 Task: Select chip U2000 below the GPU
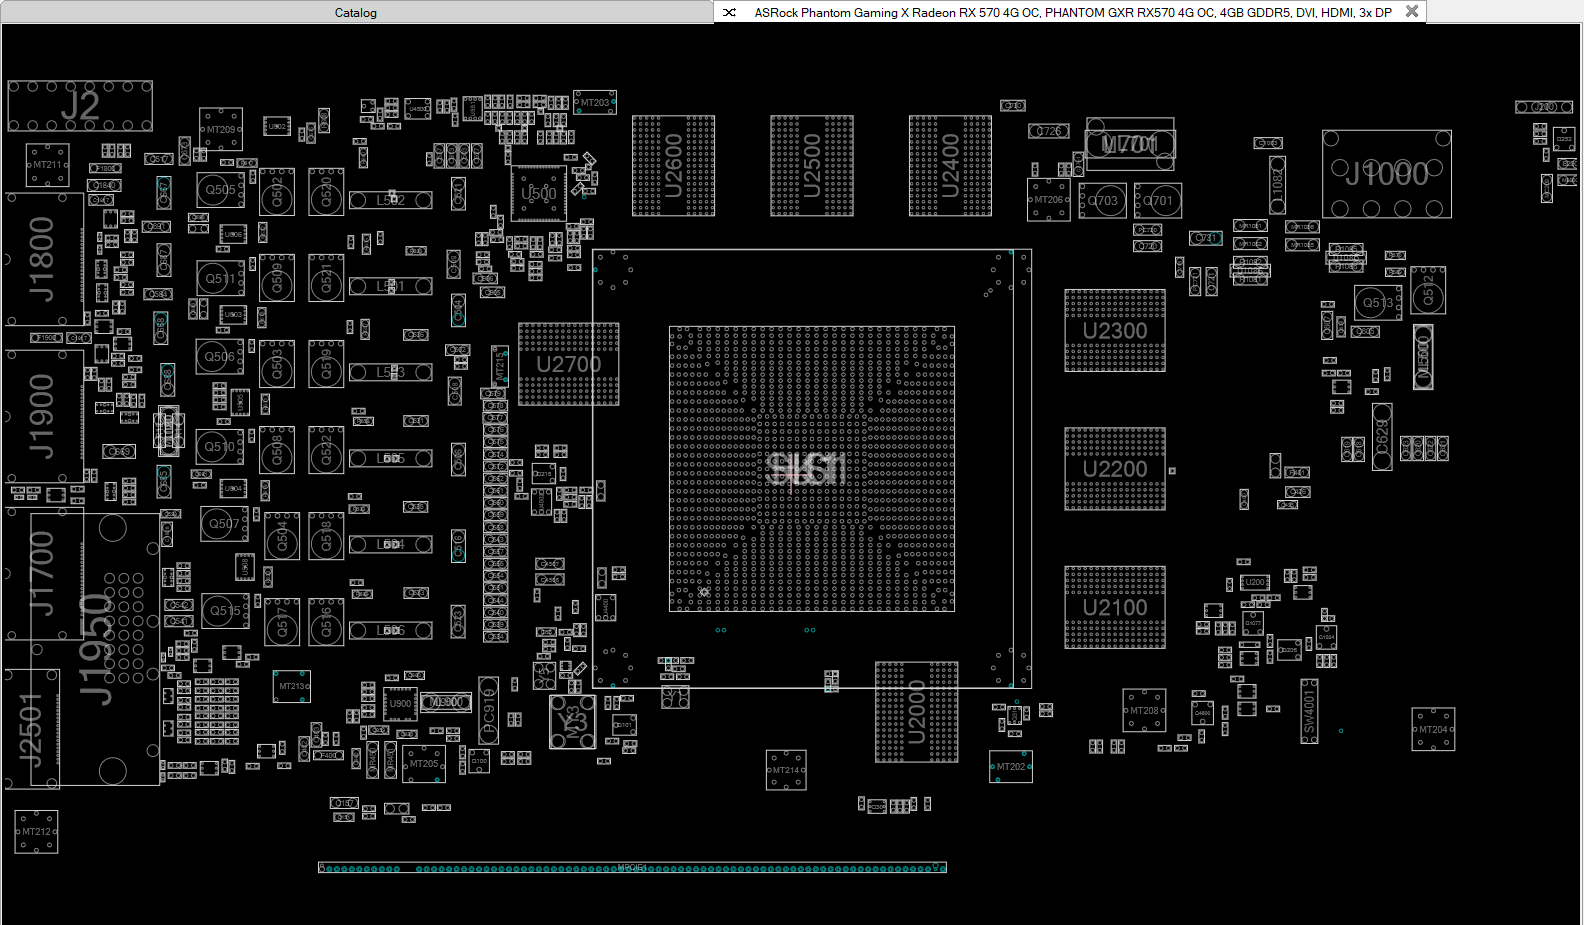coord(916,712)
